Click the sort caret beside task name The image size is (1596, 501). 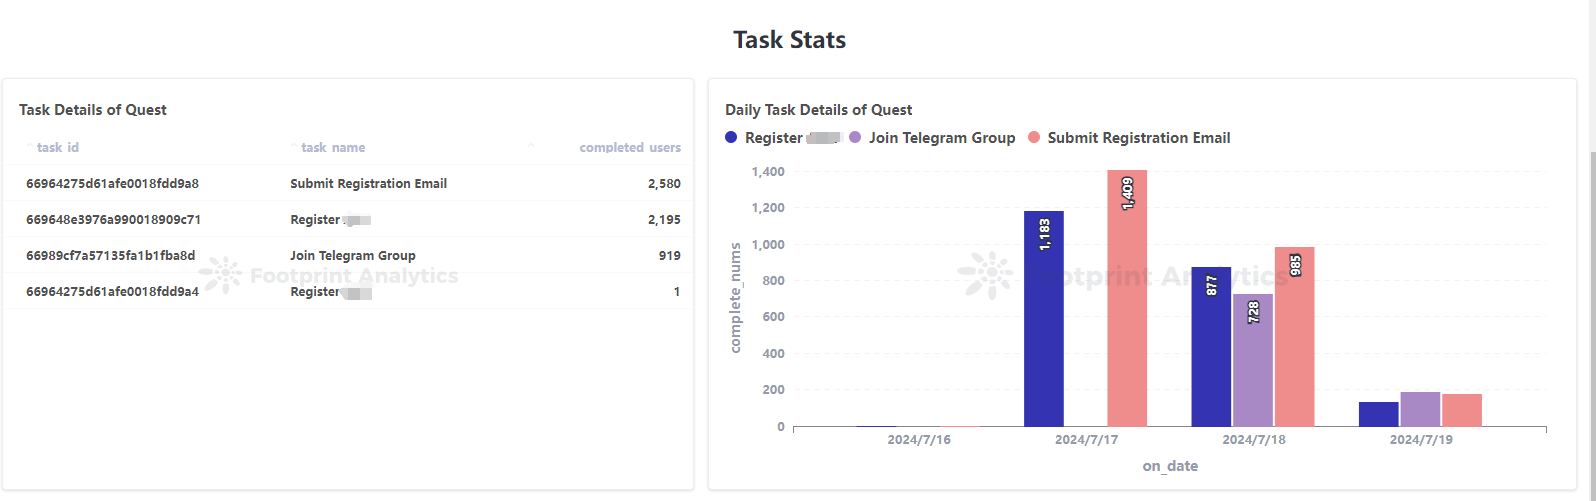click(294, 146)
